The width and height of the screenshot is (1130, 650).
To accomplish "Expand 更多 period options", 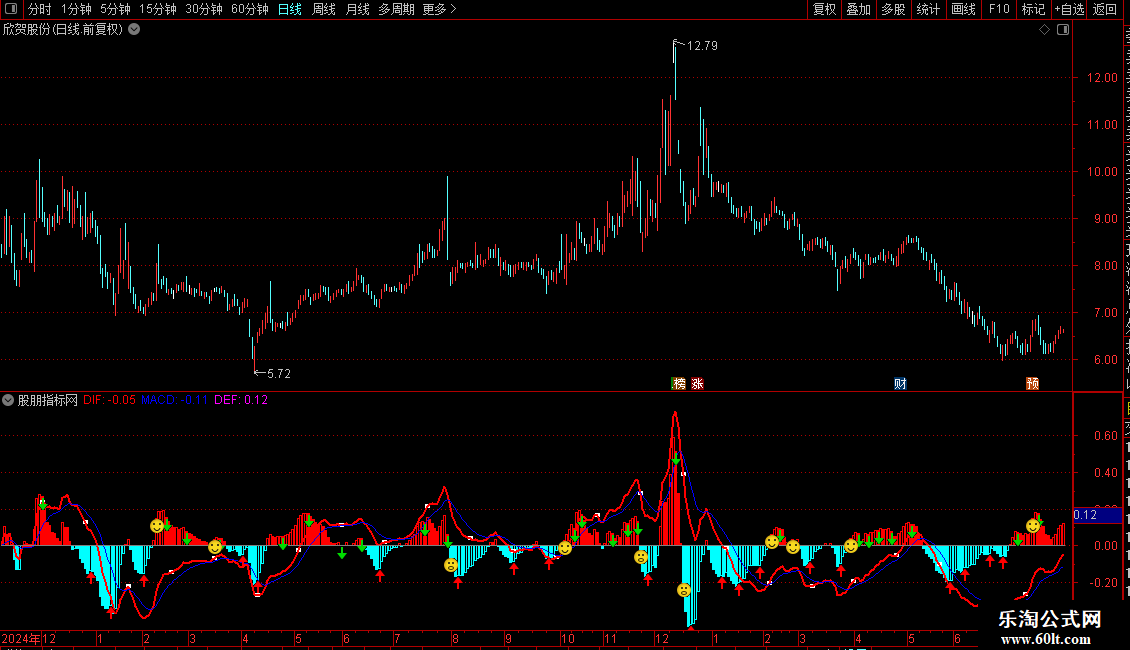I will pos(439,9).
